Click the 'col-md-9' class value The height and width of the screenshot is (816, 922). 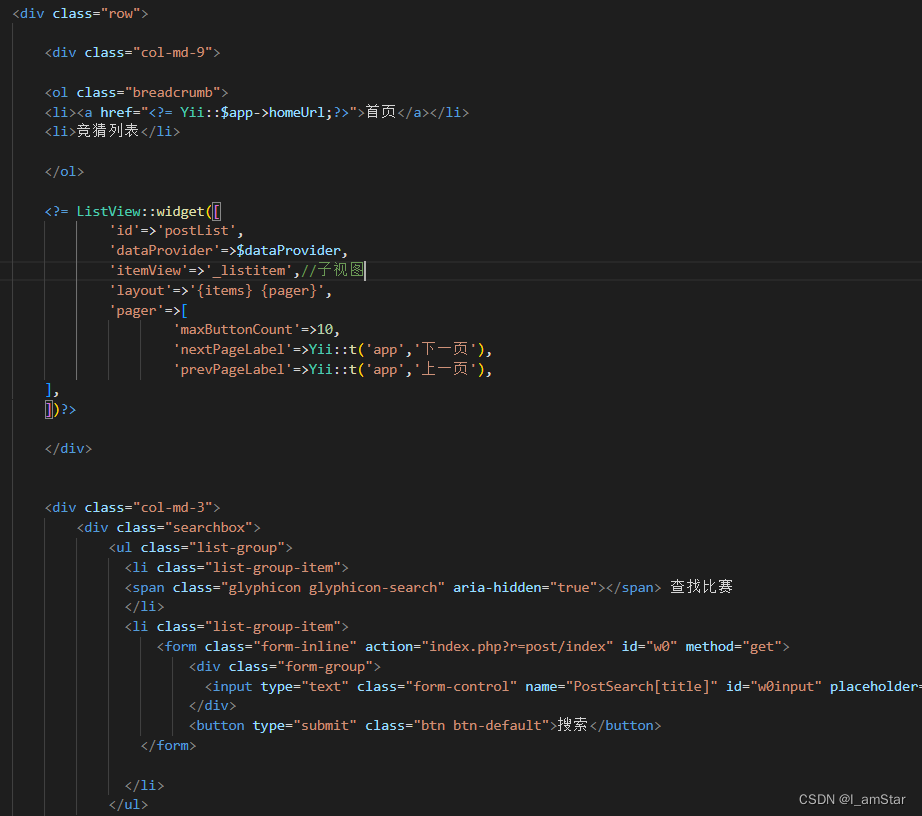pos(173,53)
